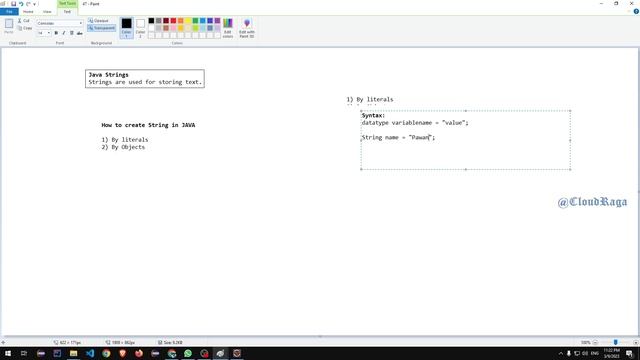Click the volume tray icon

585,353
